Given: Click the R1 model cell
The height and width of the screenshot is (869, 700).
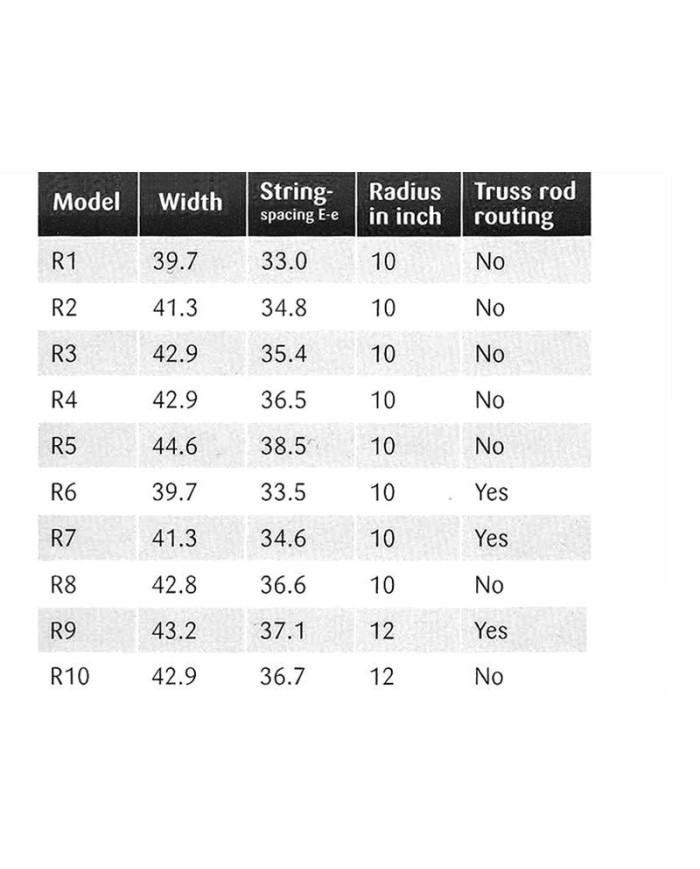Looking at the screenshot, I should pos(64,262).
